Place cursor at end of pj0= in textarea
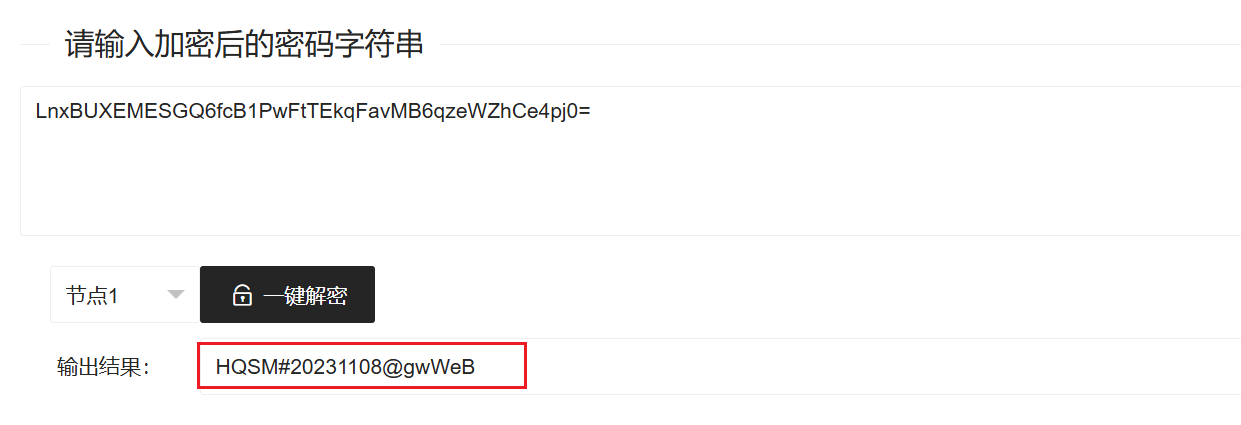Image resolution: width=1241 pixels, height=425 pixels. click(592, 111)
